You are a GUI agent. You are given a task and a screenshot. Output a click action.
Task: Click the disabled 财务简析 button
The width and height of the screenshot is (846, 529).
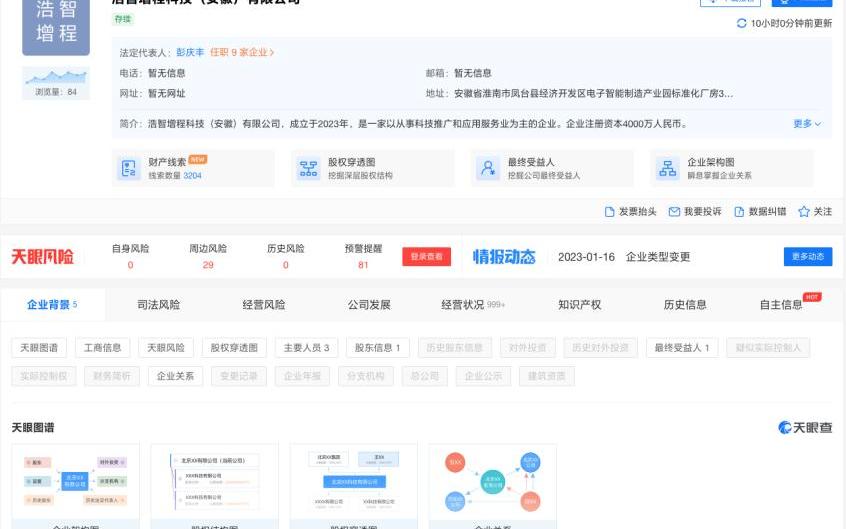point(112,376)
